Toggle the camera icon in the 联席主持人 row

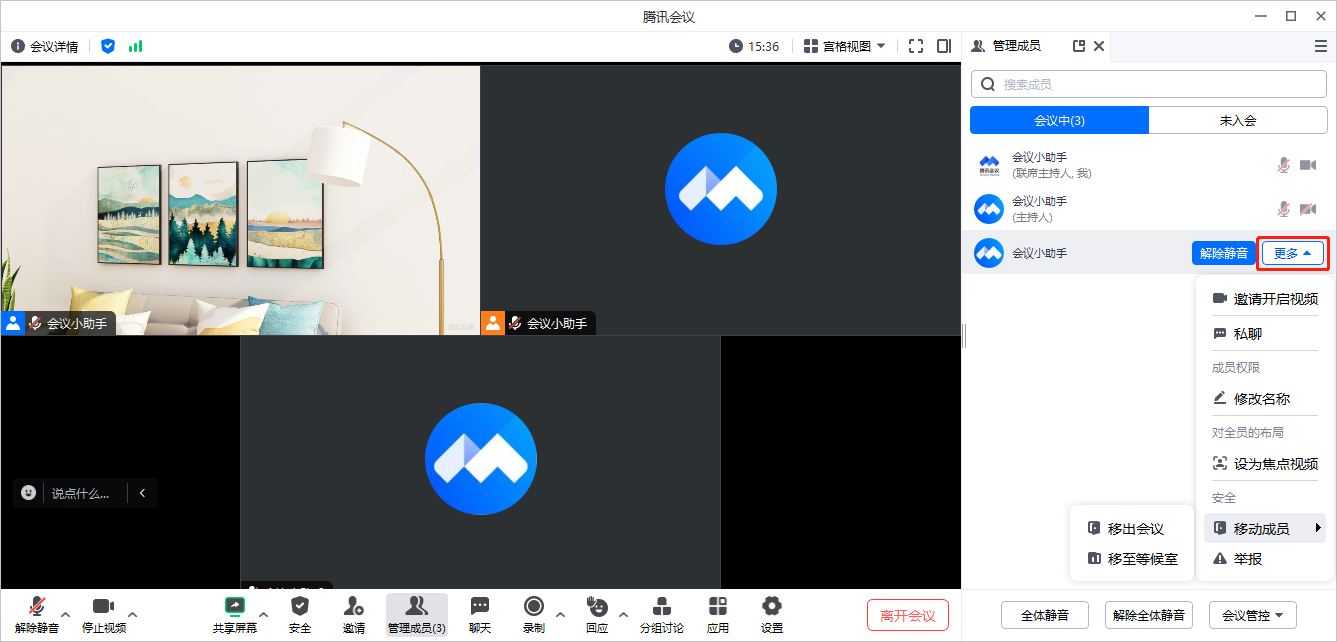[1308, 165]
